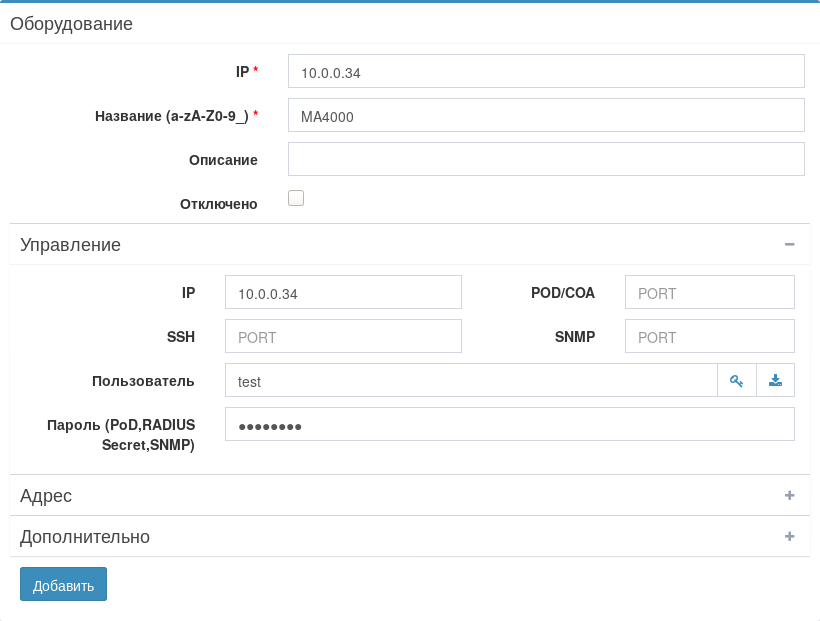Image resolution: width=820 pixels, height=621 pixels.
Task: Click the download icon beside the user field
Action: (x=775, y=380)
